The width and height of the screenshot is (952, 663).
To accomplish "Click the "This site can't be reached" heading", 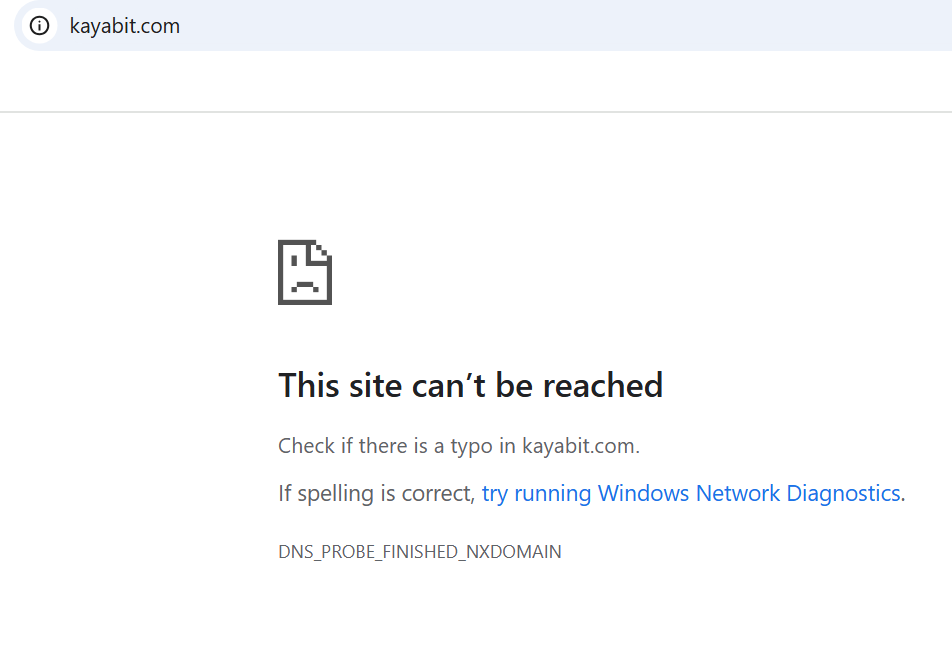I will [471, 386].
